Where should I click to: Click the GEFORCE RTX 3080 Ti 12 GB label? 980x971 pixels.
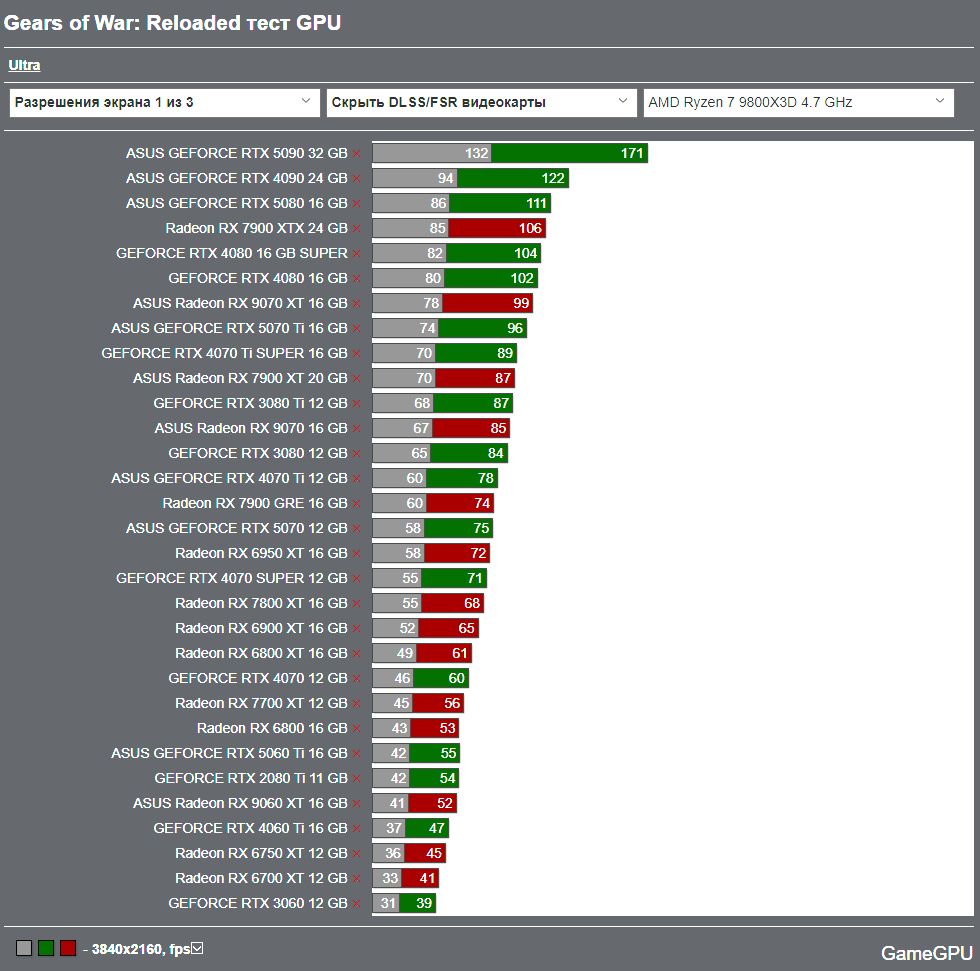(x=251, y=403)
